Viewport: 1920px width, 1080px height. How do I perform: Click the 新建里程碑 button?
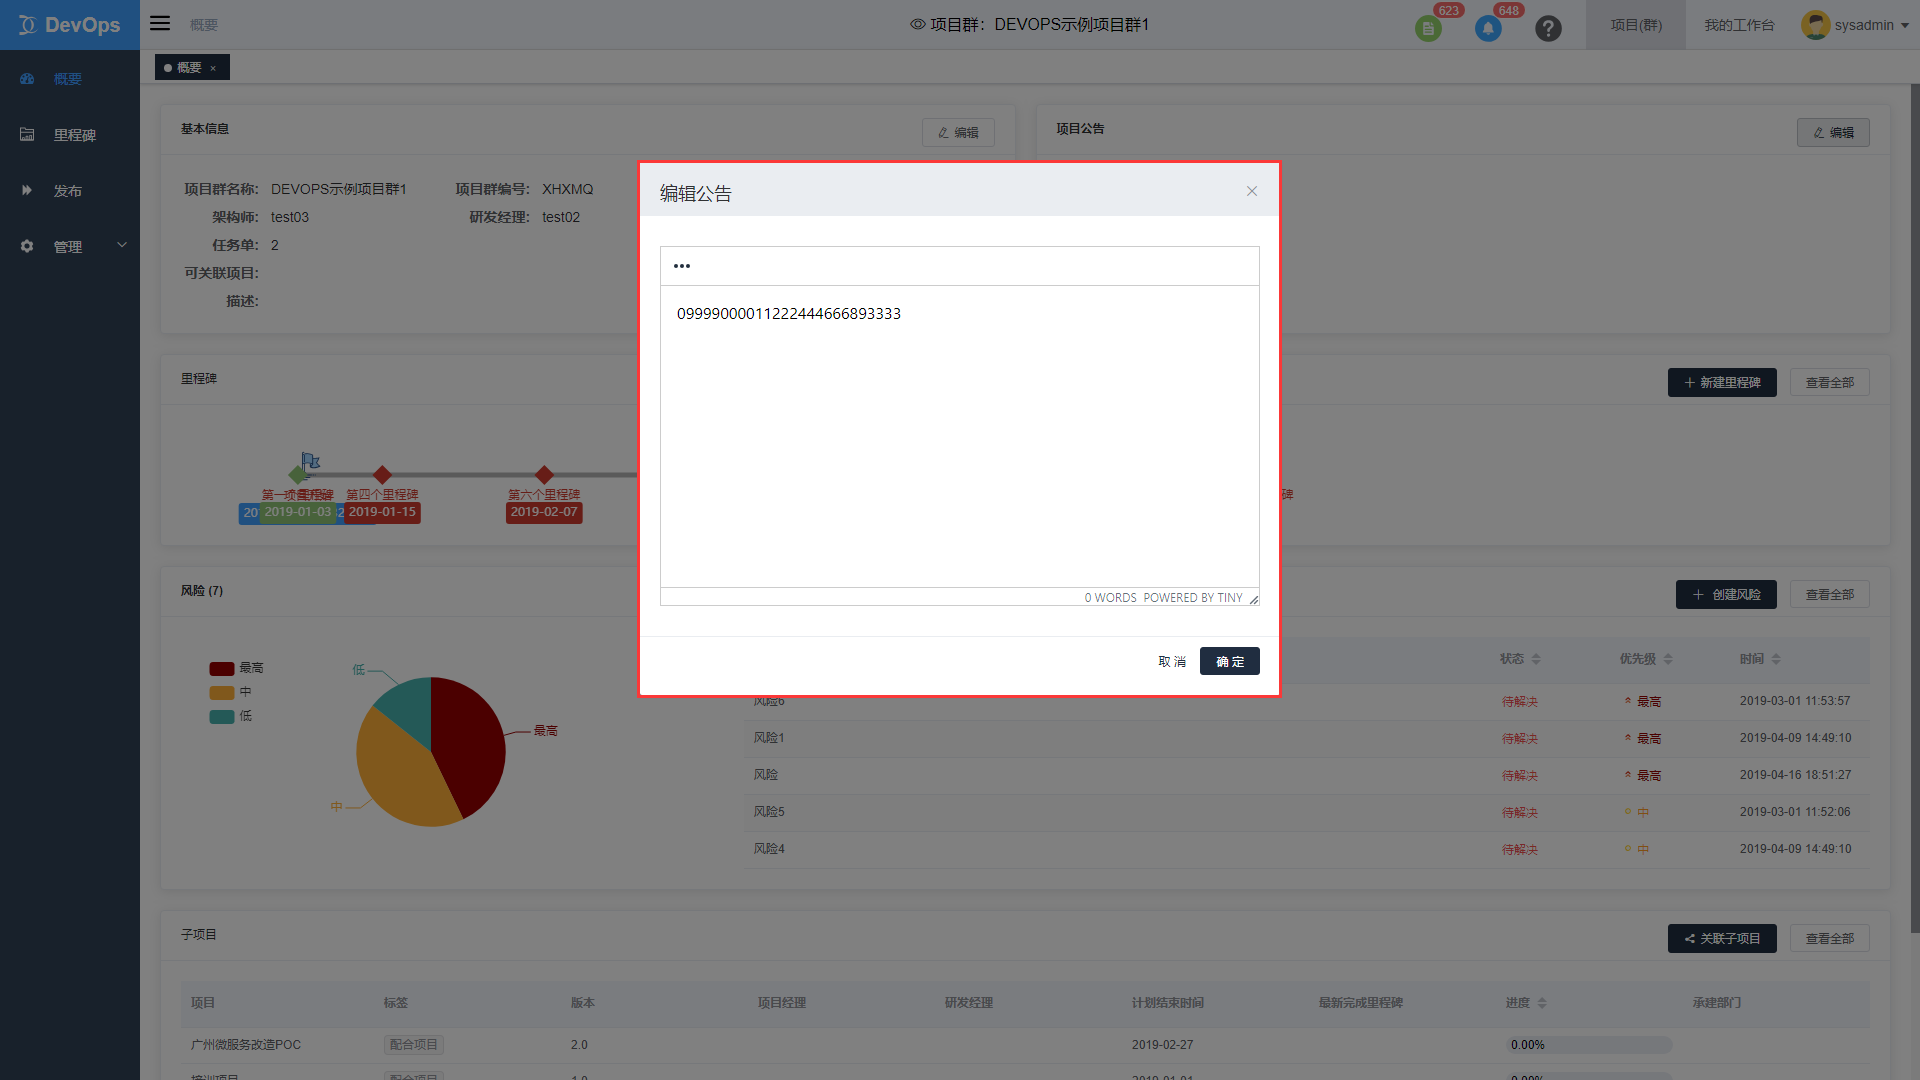click(x=1722, y=382)
